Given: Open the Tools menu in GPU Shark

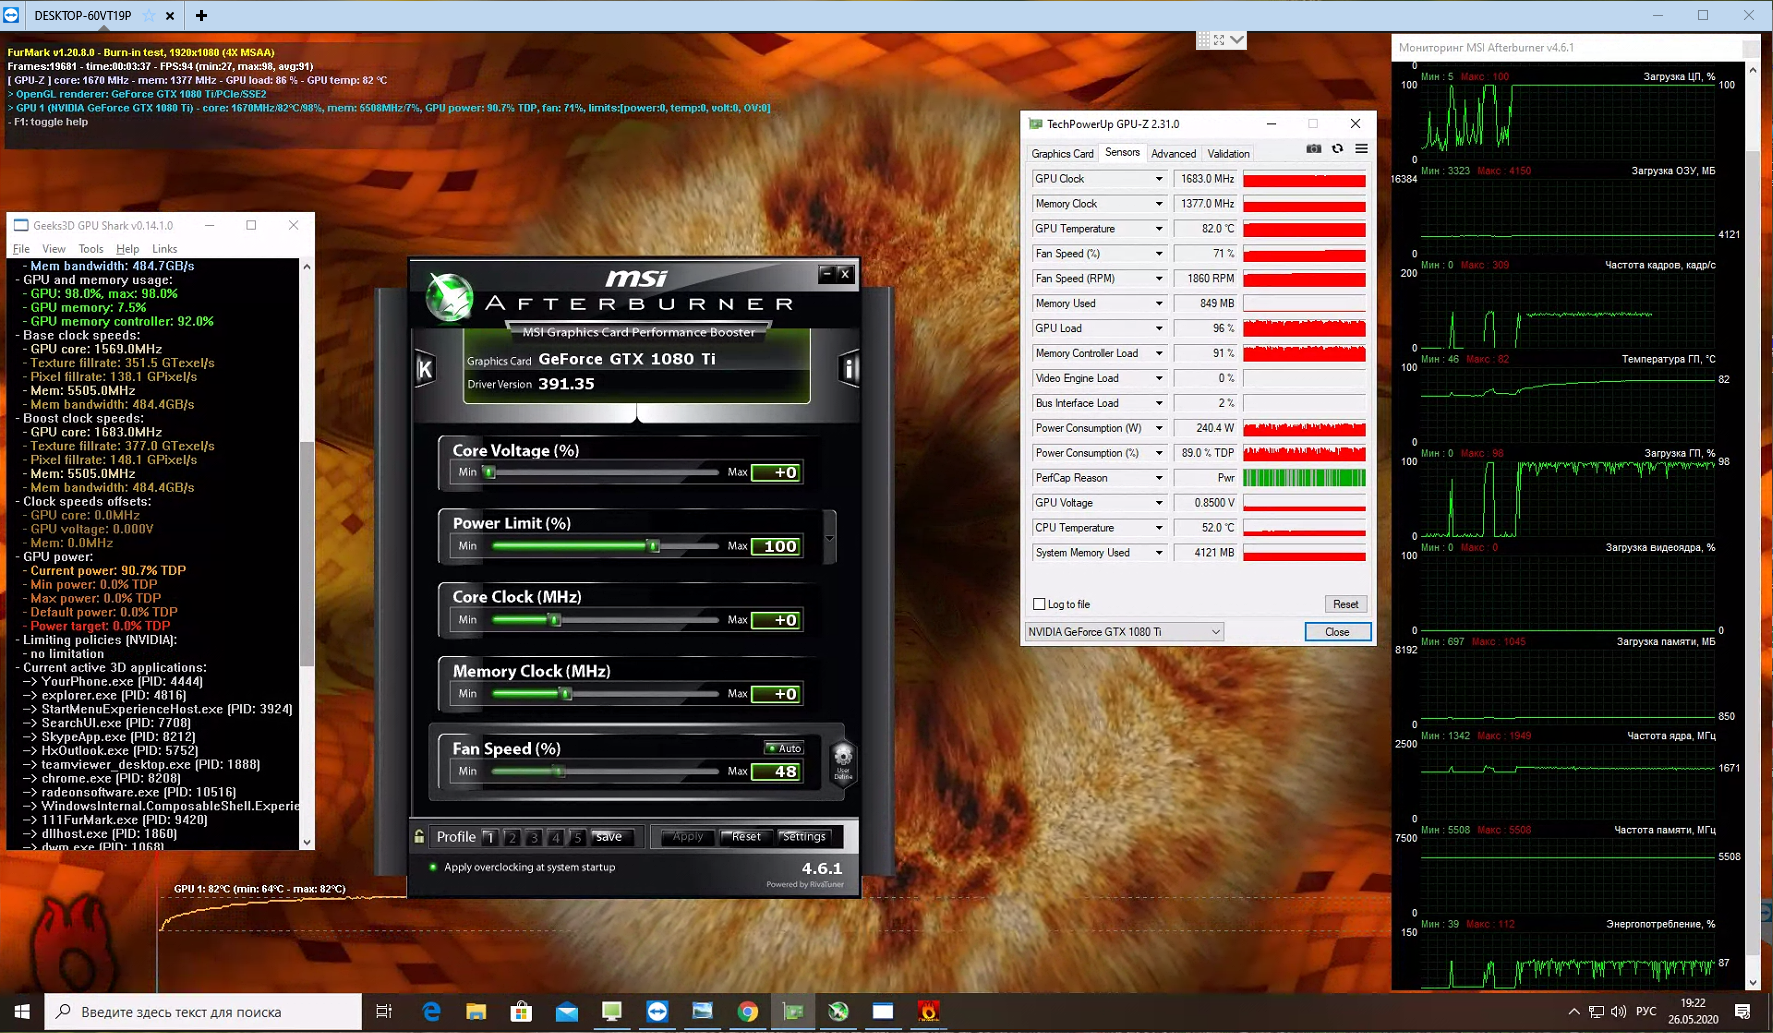Looking at the screenshot, I should (x=91, y=249).
